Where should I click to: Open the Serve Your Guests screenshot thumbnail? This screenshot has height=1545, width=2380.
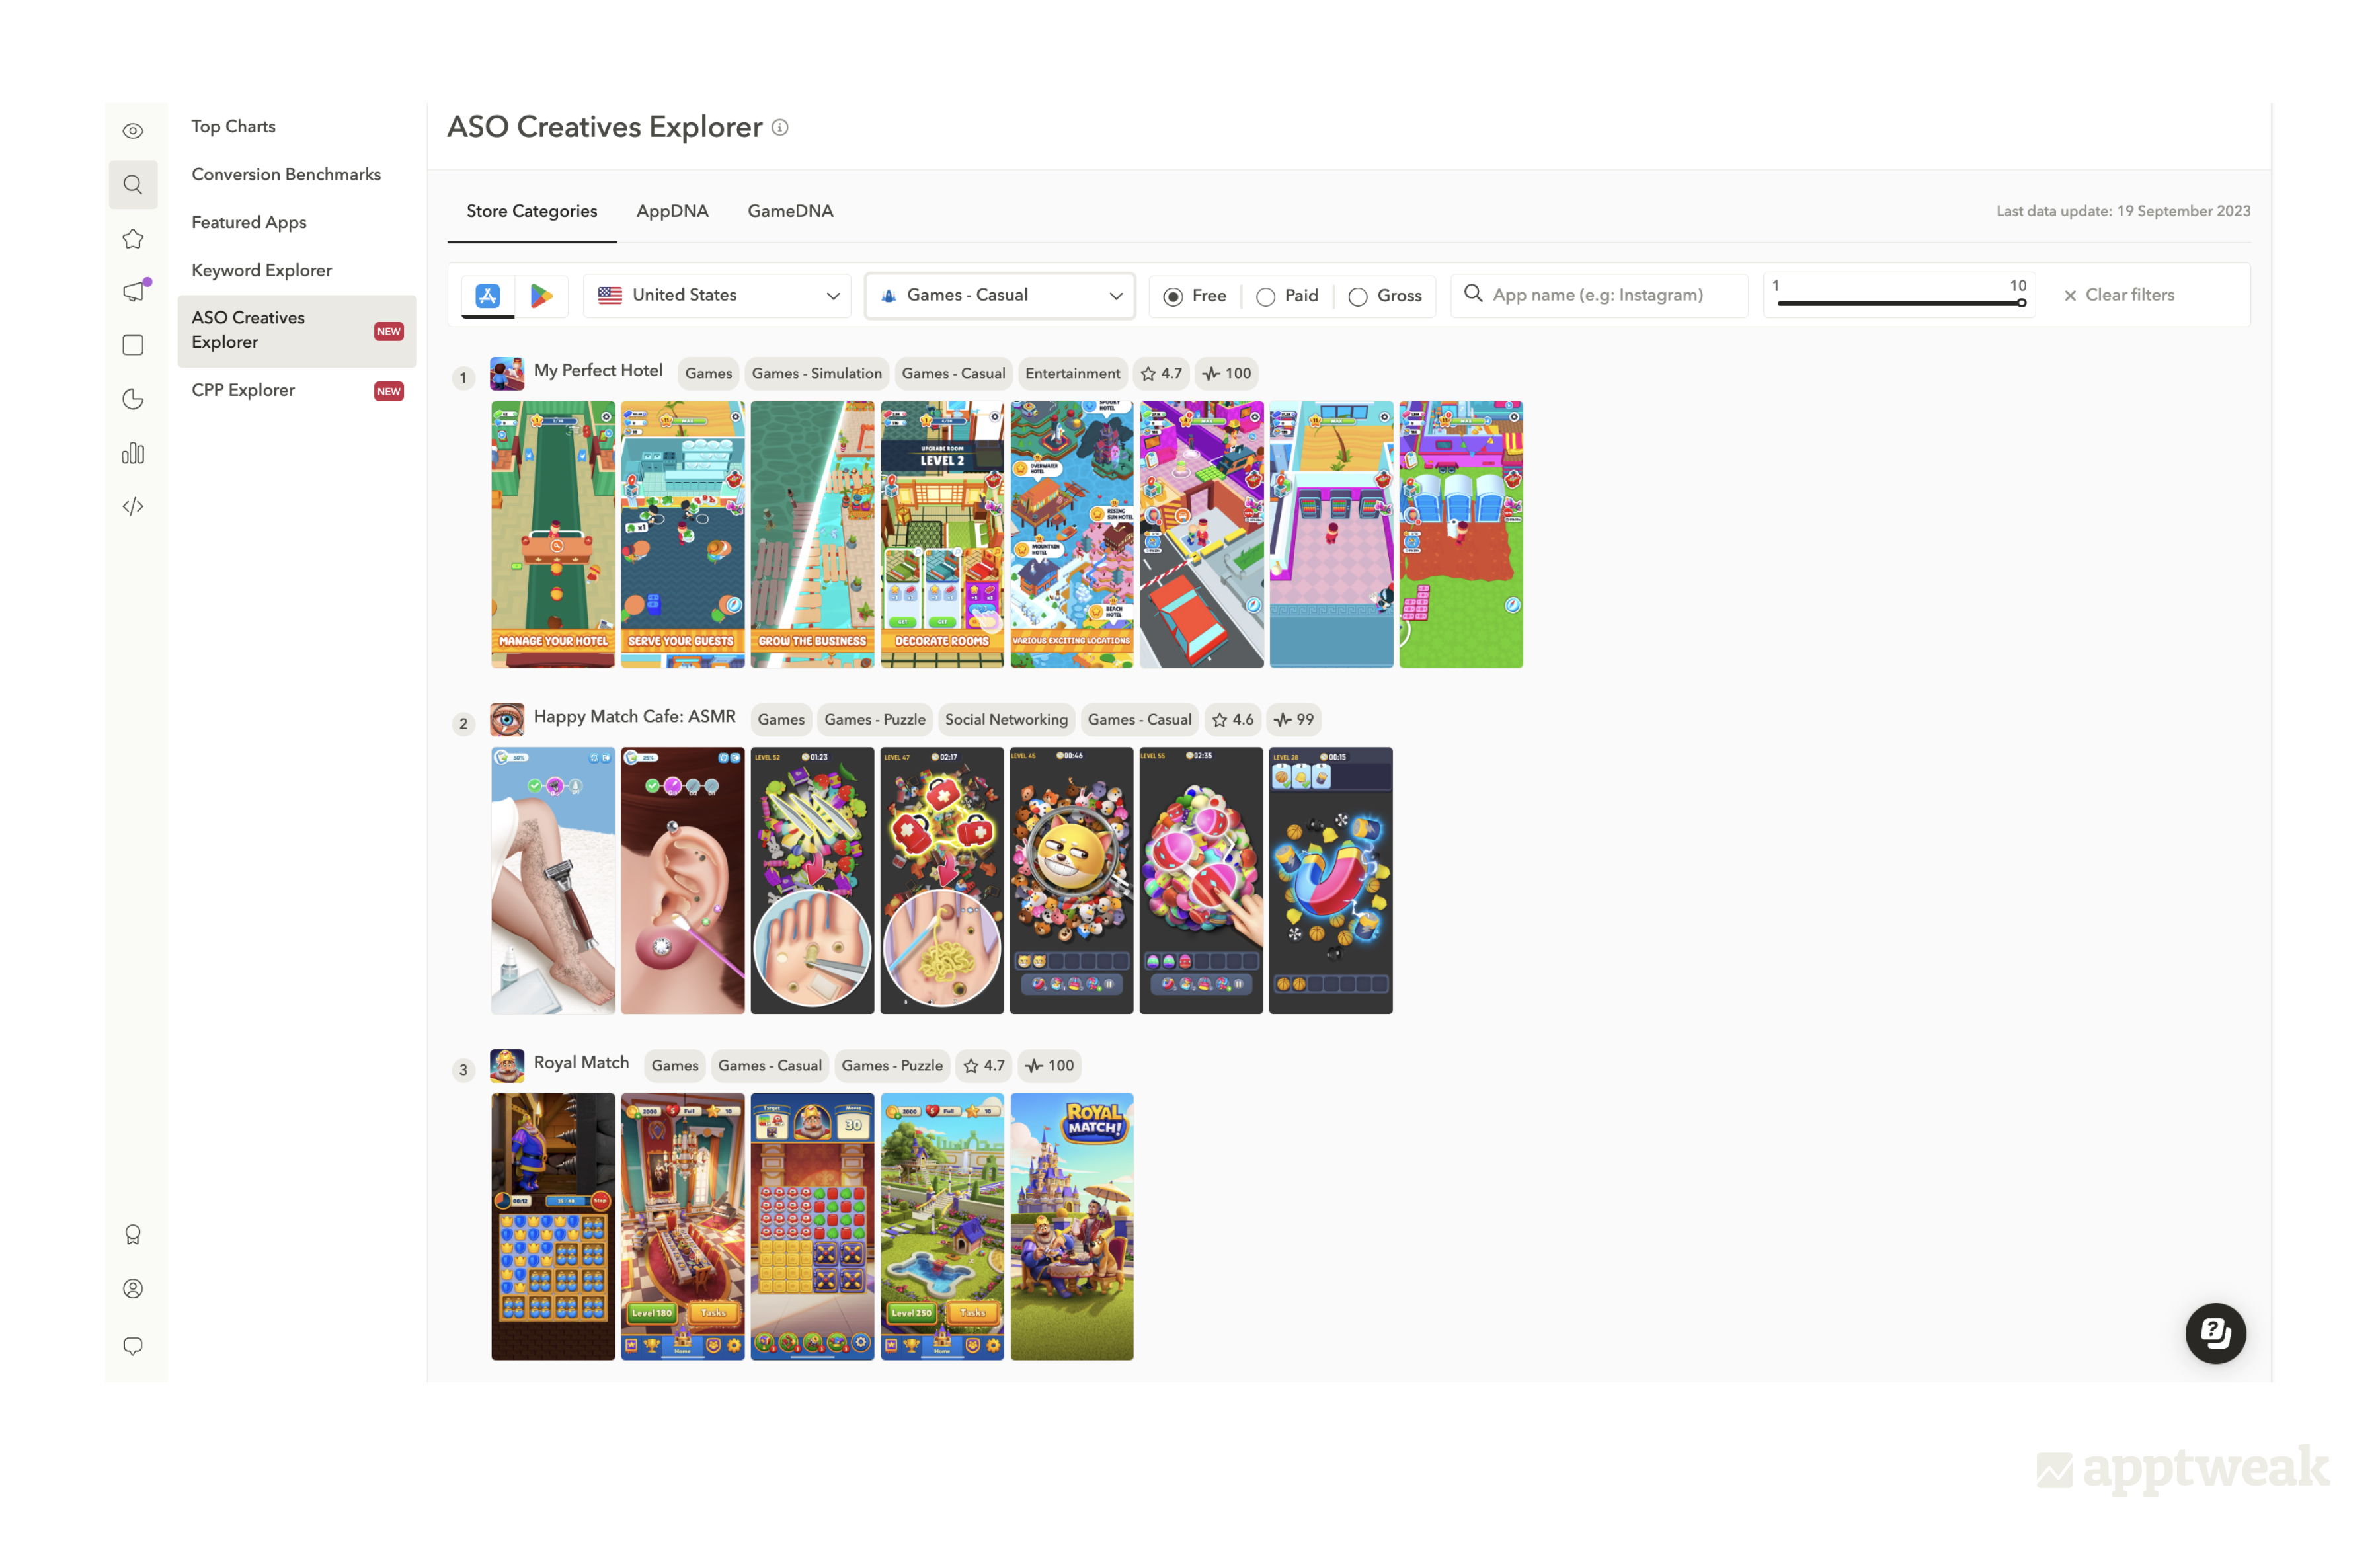tap(683, 535)
